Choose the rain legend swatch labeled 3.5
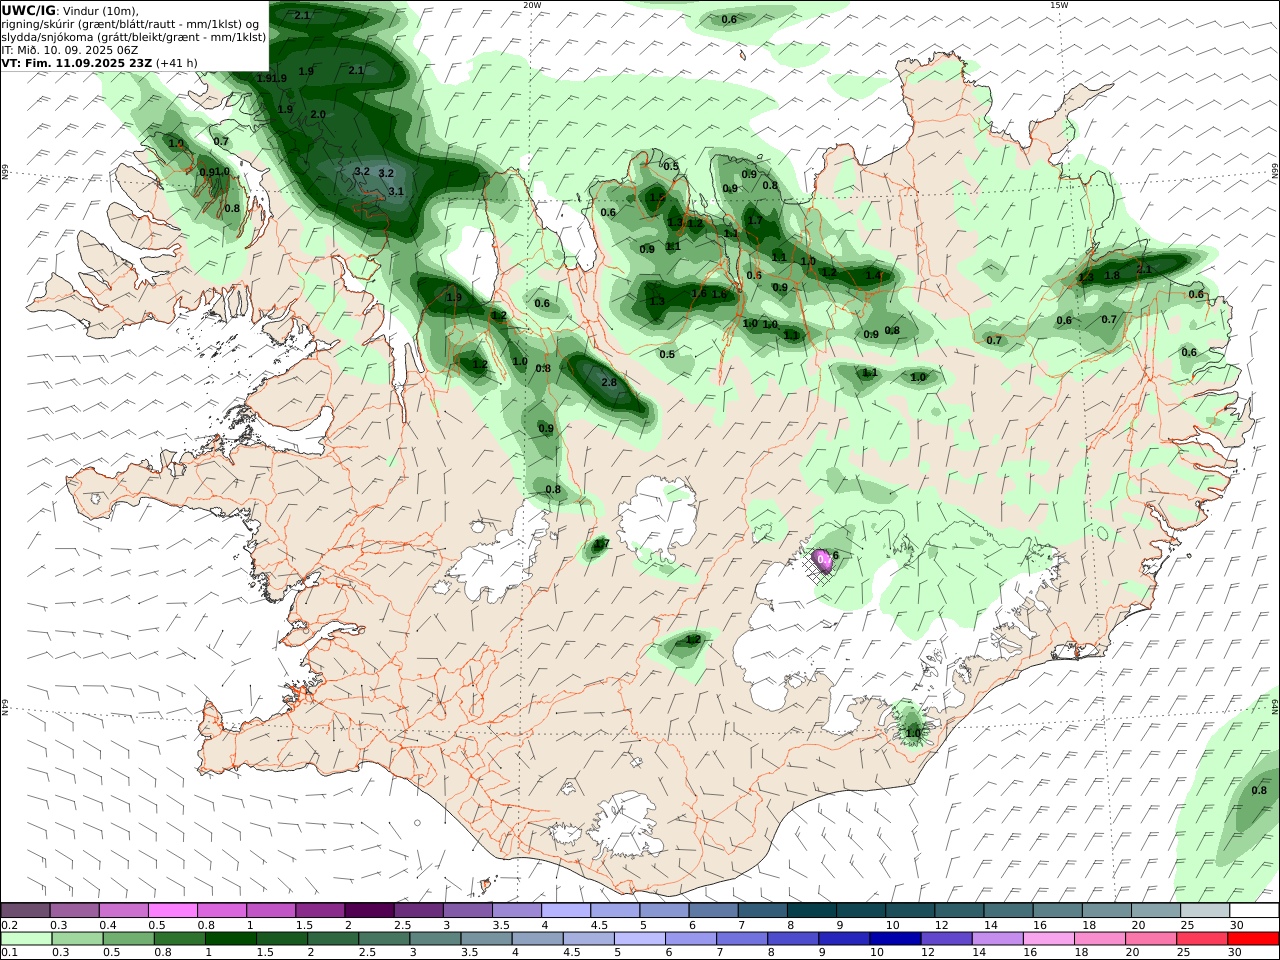The width and height of the screenshot is (1280, 960). (x=487, y=938)
